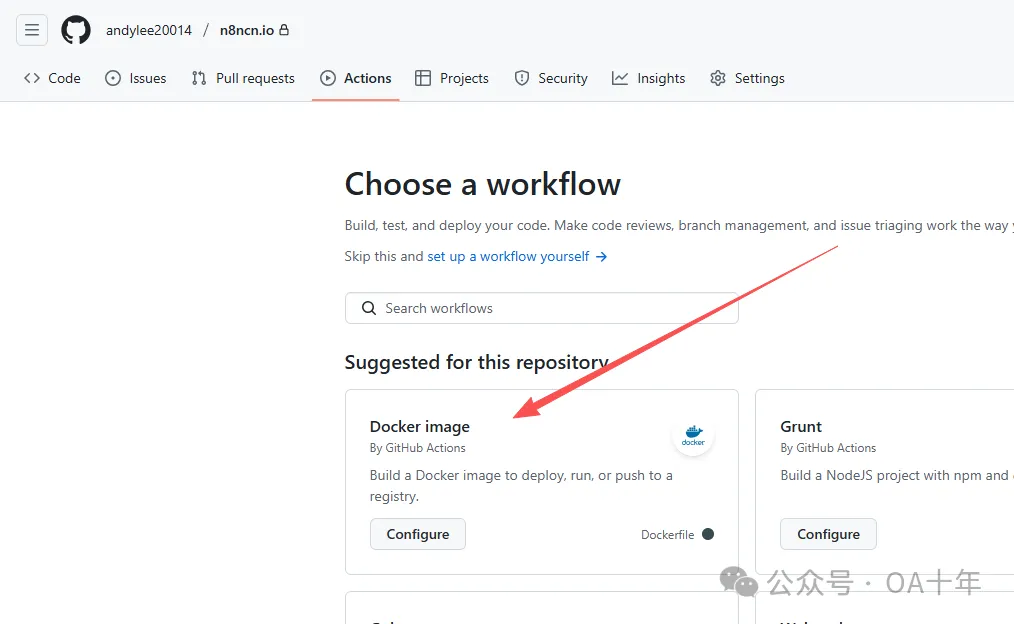1014x624 pixels.
Task: Click 'By GitHub Actions' under Grunt
Action: (x=828, y=447)
